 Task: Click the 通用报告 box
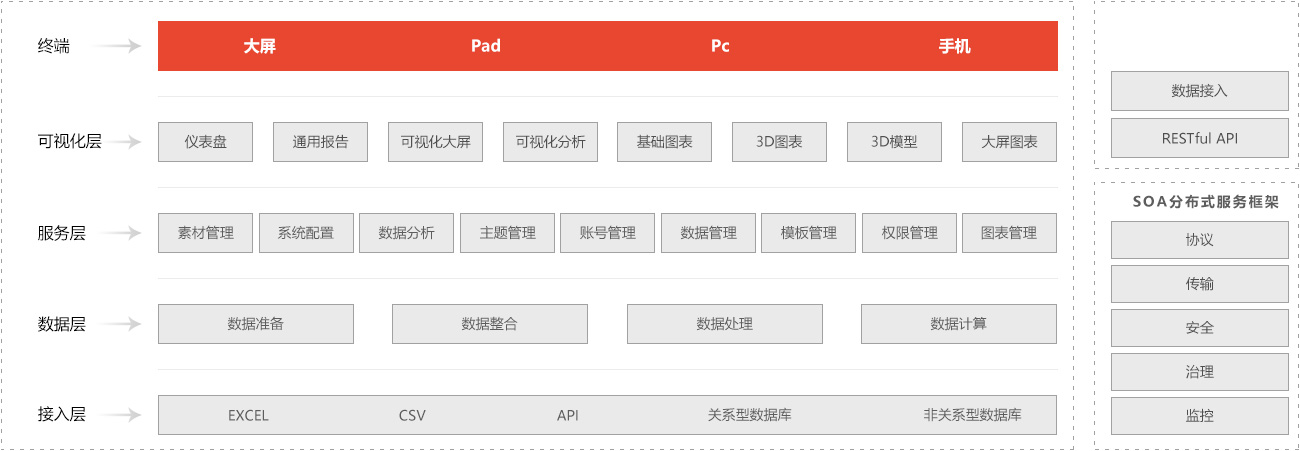coord(320,142)
